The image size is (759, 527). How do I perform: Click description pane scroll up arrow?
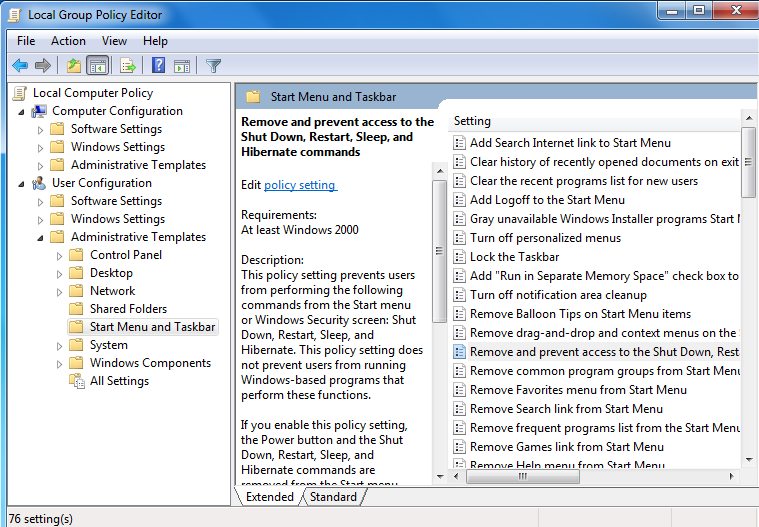(x=440, y=171)
